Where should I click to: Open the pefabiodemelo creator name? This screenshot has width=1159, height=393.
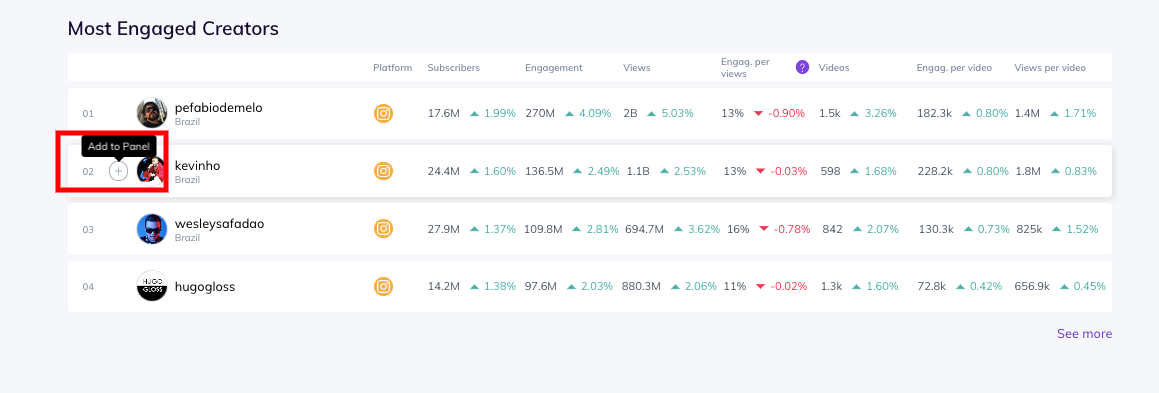click(219, 108)
